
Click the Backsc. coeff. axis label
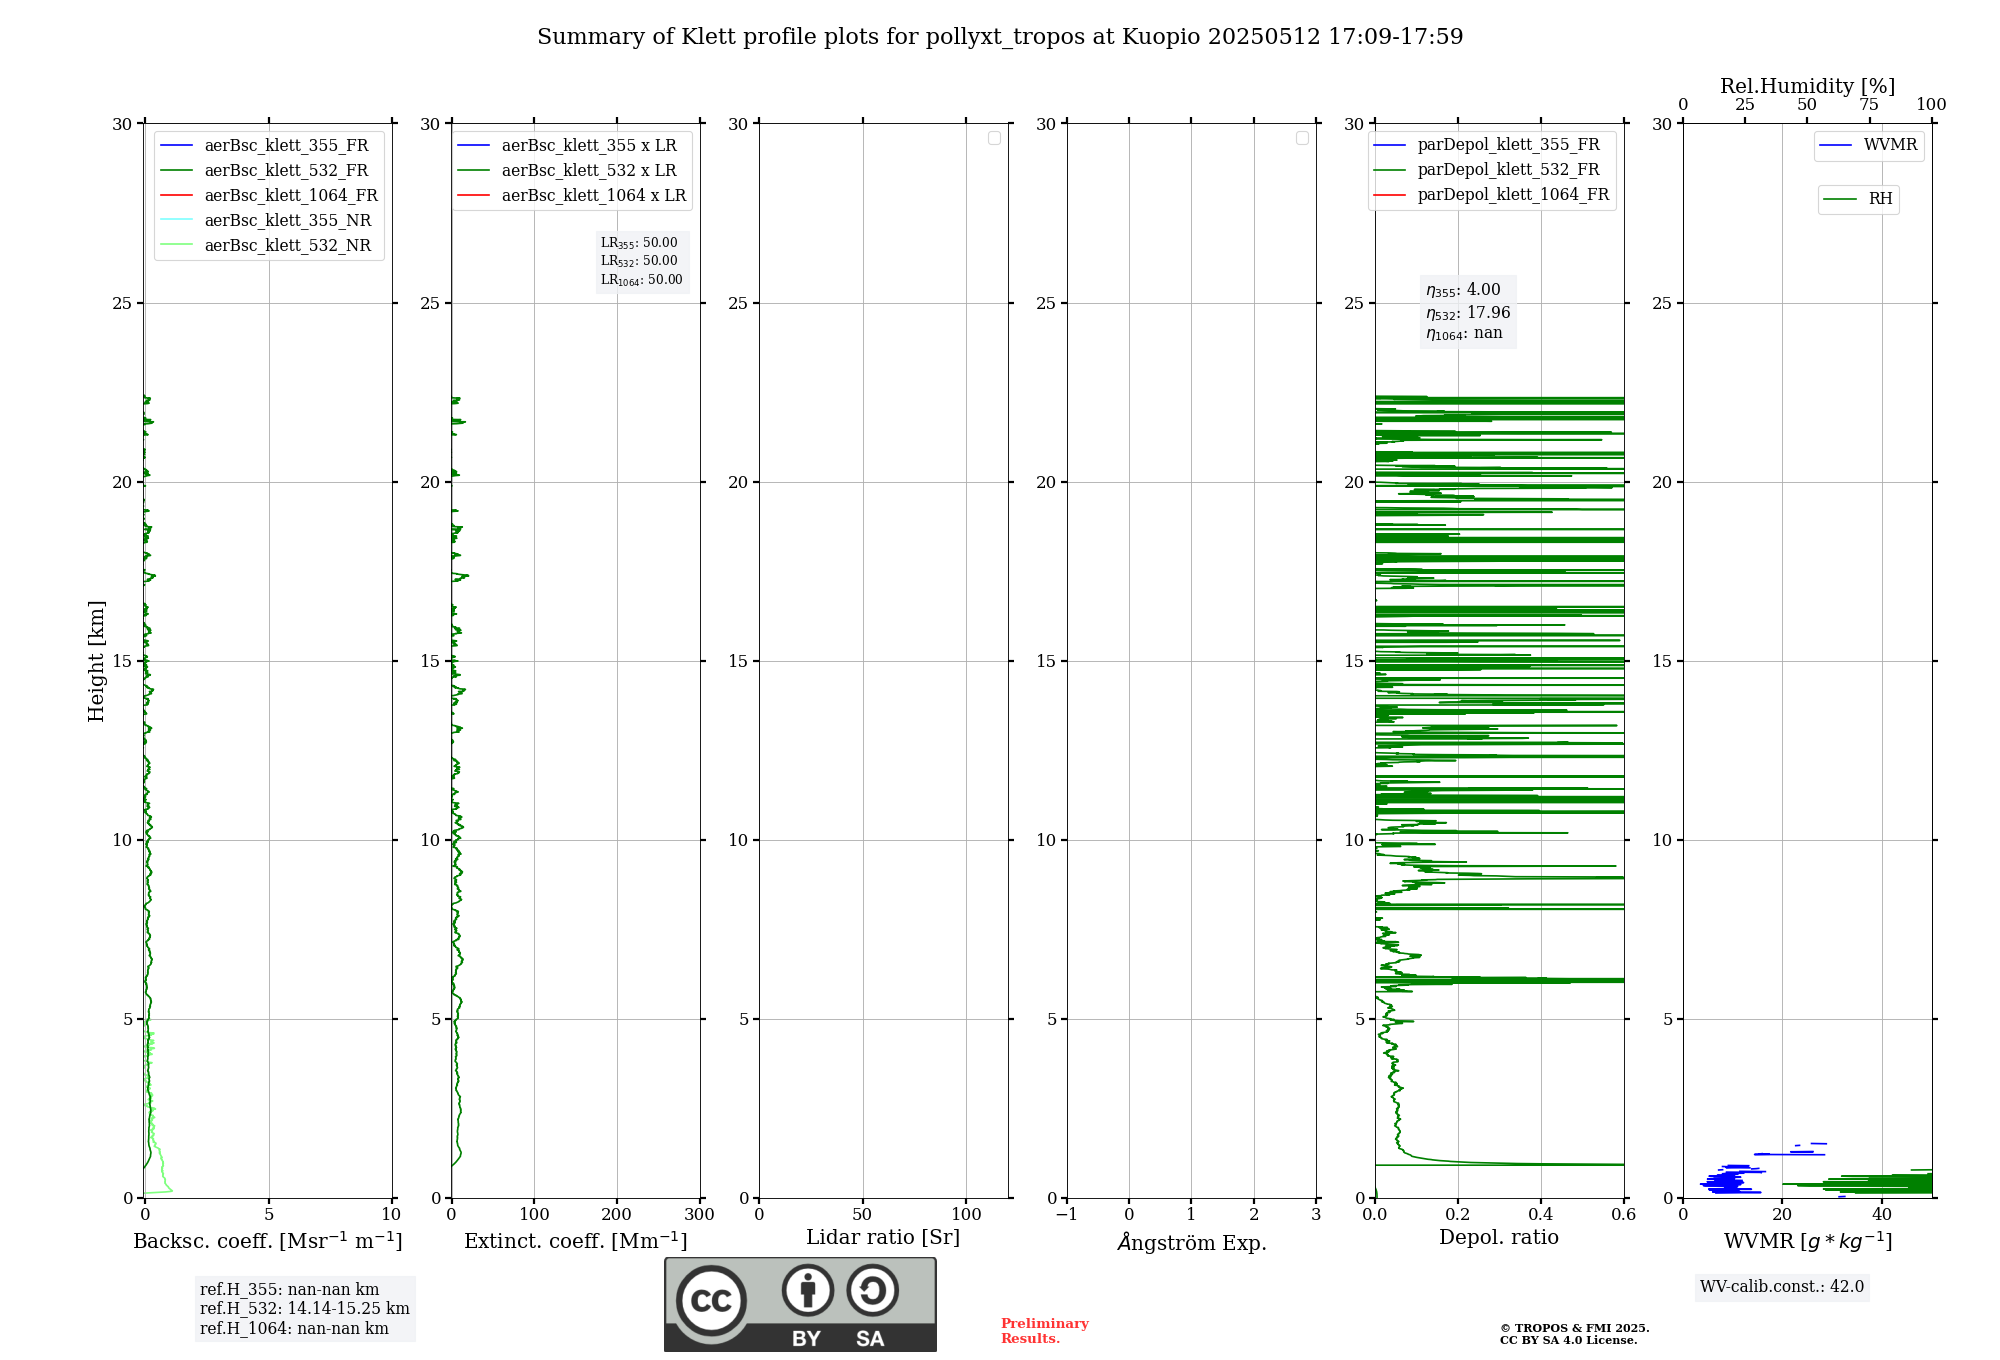pos(268,1241)
